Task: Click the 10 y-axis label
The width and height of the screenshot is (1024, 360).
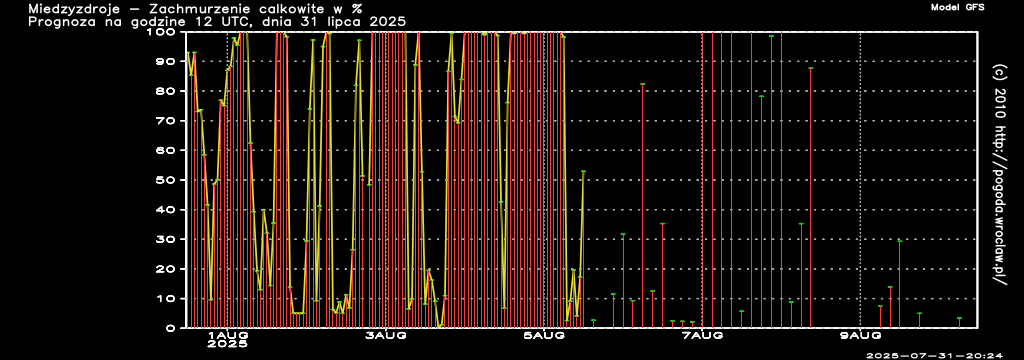Action: point(167,299)
